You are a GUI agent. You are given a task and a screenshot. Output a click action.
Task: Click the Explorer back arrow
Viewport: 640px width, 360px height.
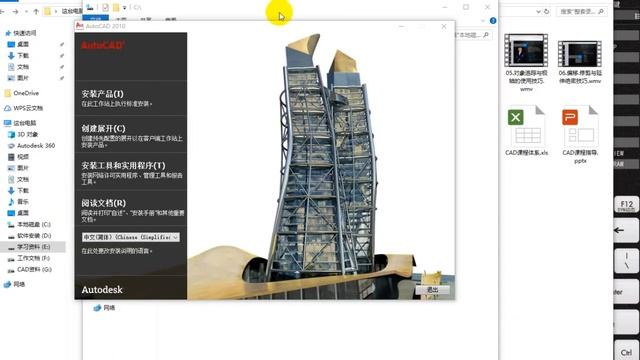(x=2, y=11)
